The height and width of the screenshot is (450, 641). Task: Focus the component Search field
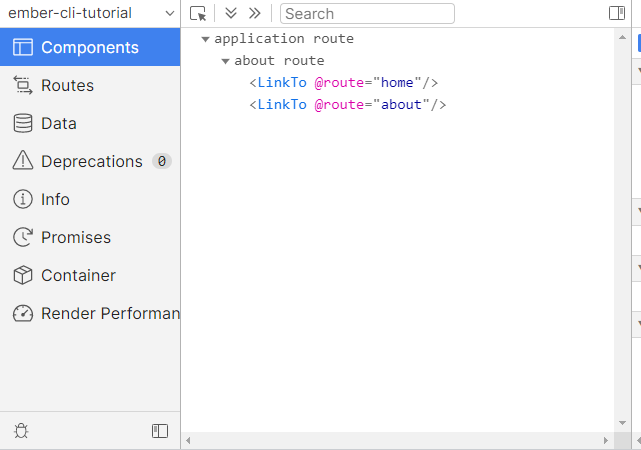click(367, 13)
